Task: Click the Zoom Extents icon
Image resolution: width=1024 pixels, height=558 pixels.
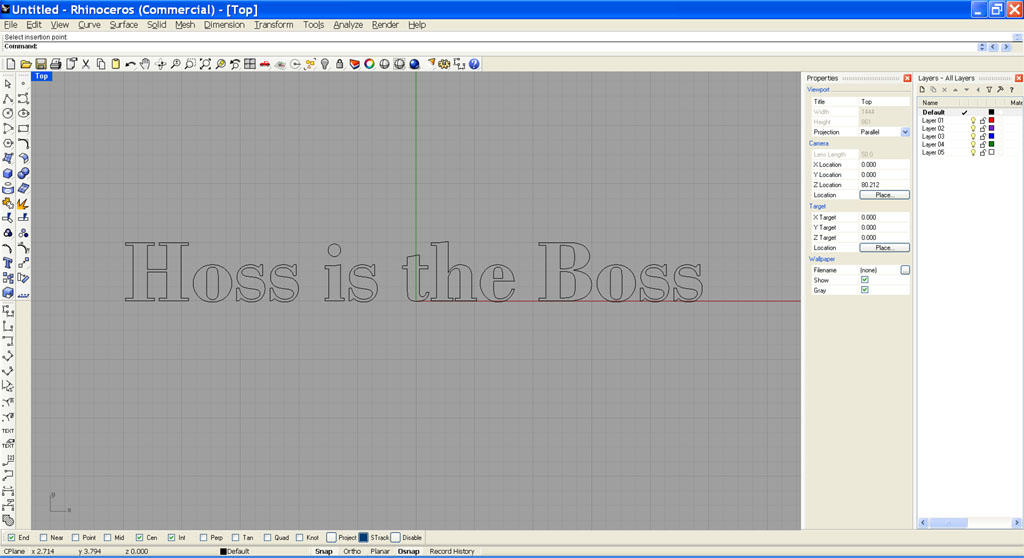Action: [205, 64]
